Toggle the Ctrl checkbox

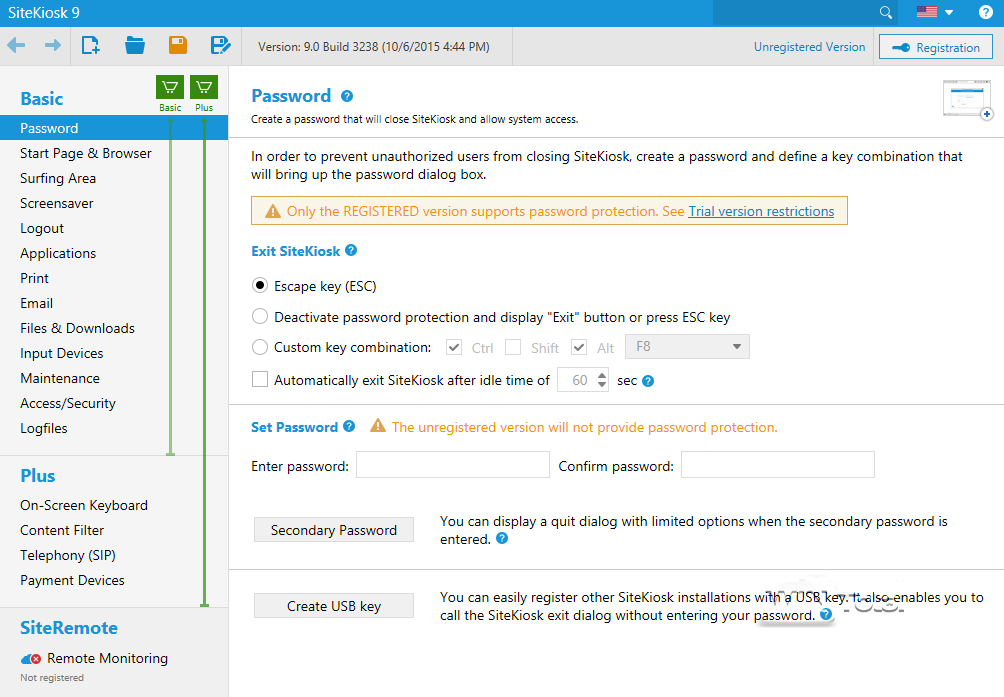(x=454, y=347)
